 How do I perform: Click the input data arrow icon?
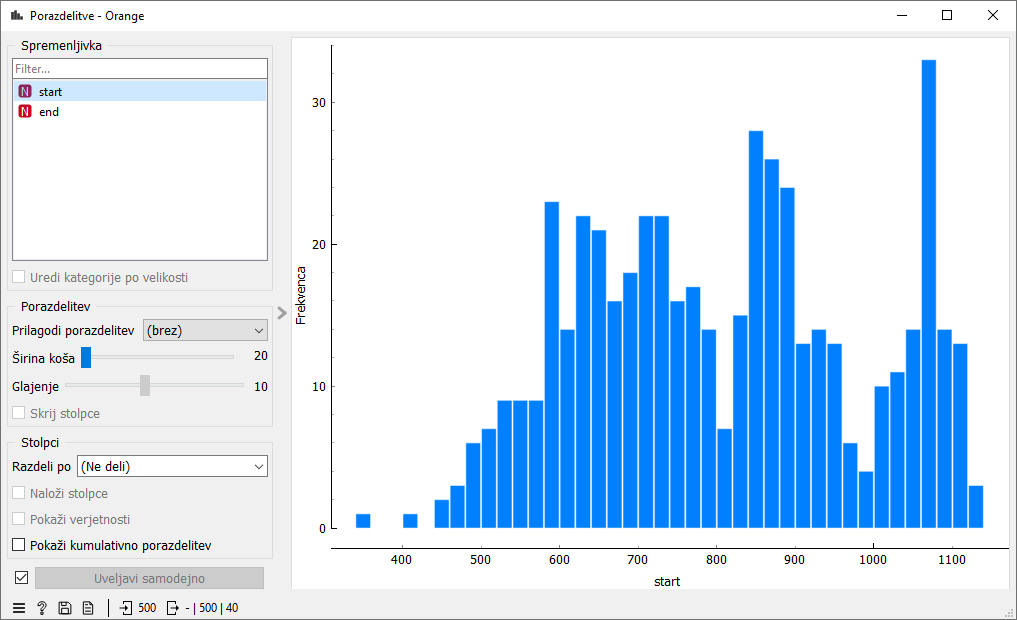click(x=126, y=608)
